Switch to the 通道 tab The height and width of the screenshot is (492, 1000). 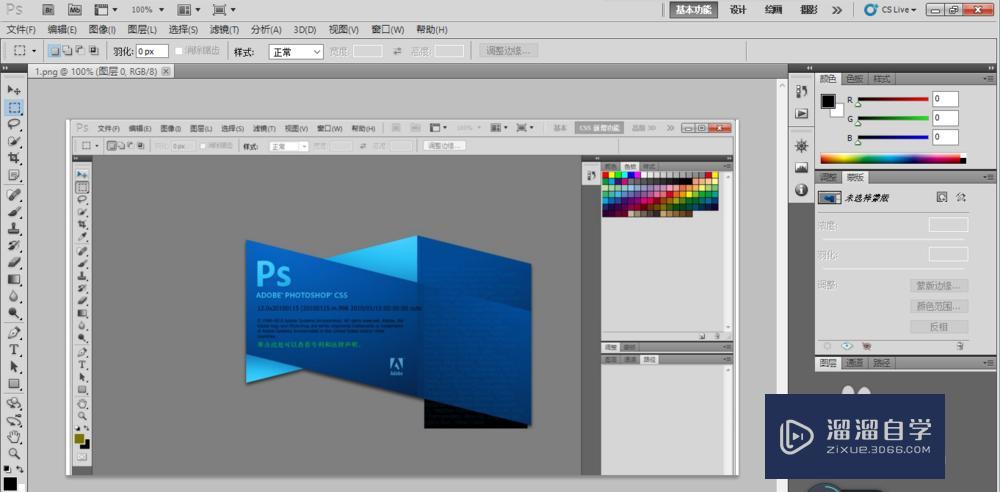pos(855,363)
